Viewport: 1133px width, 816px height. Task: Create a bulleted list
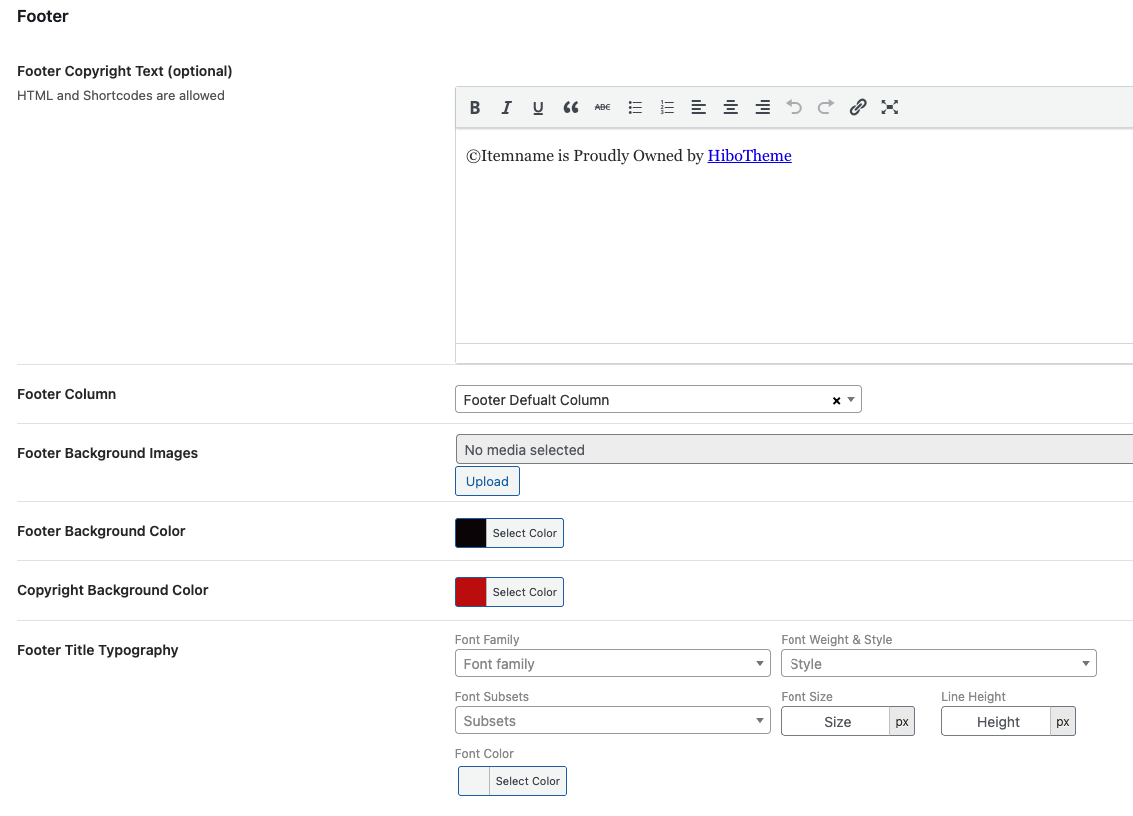[635, 108]
